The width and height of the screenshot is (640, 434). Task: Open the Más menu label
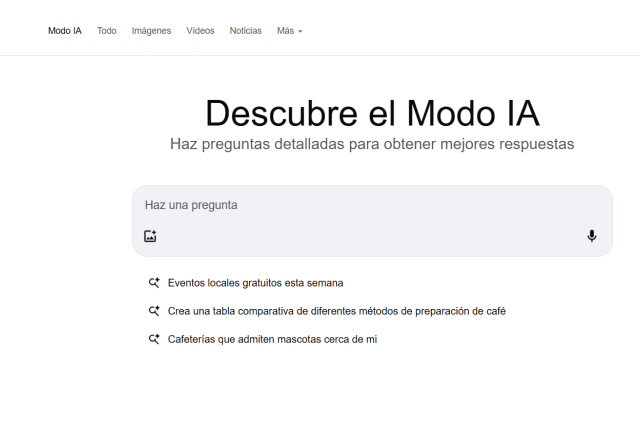(285, 31)
